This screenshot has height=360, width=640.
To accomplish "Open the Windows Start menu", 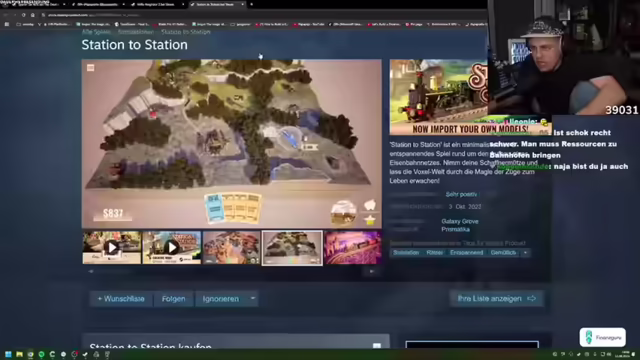I will coord(8,354).
